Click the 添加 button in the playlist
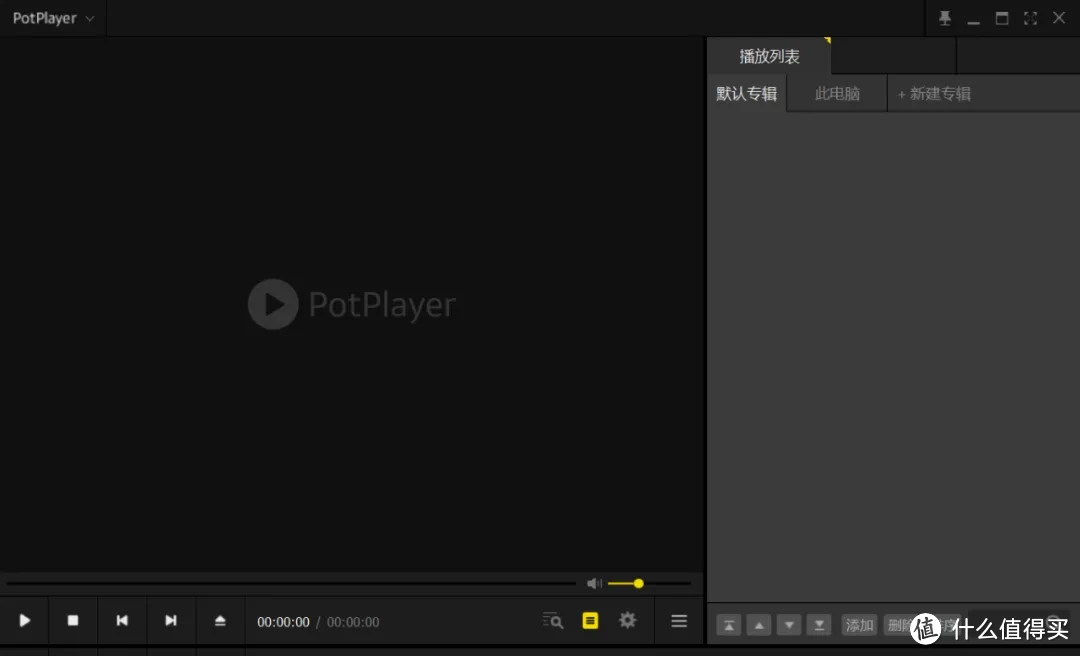The width and height of the screenshot is (1080, 656). click(x=860, y=626)
